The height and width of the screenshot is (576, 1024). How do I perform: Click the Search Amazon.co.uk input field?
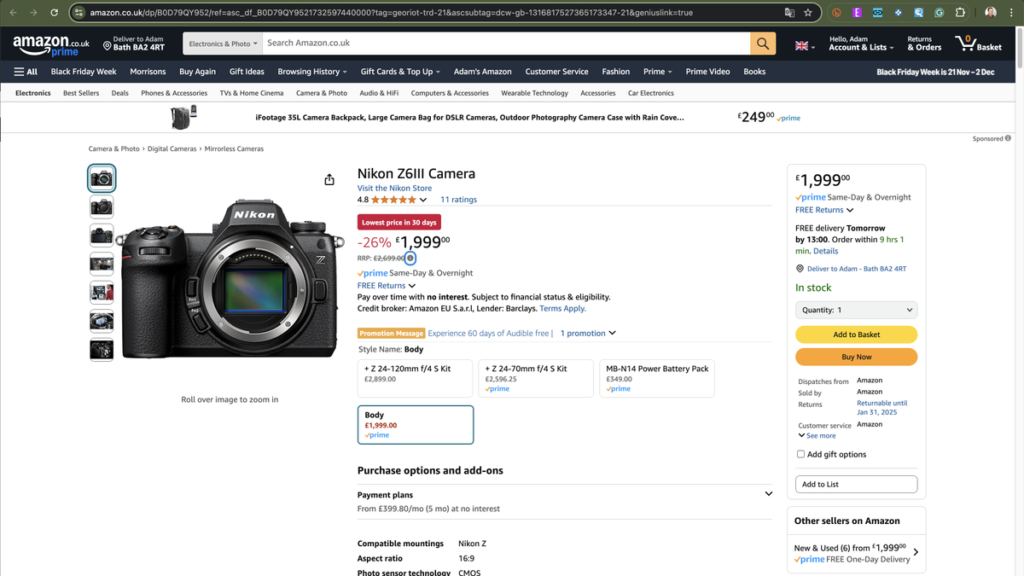pyautogui.click(x=505, y=43)
